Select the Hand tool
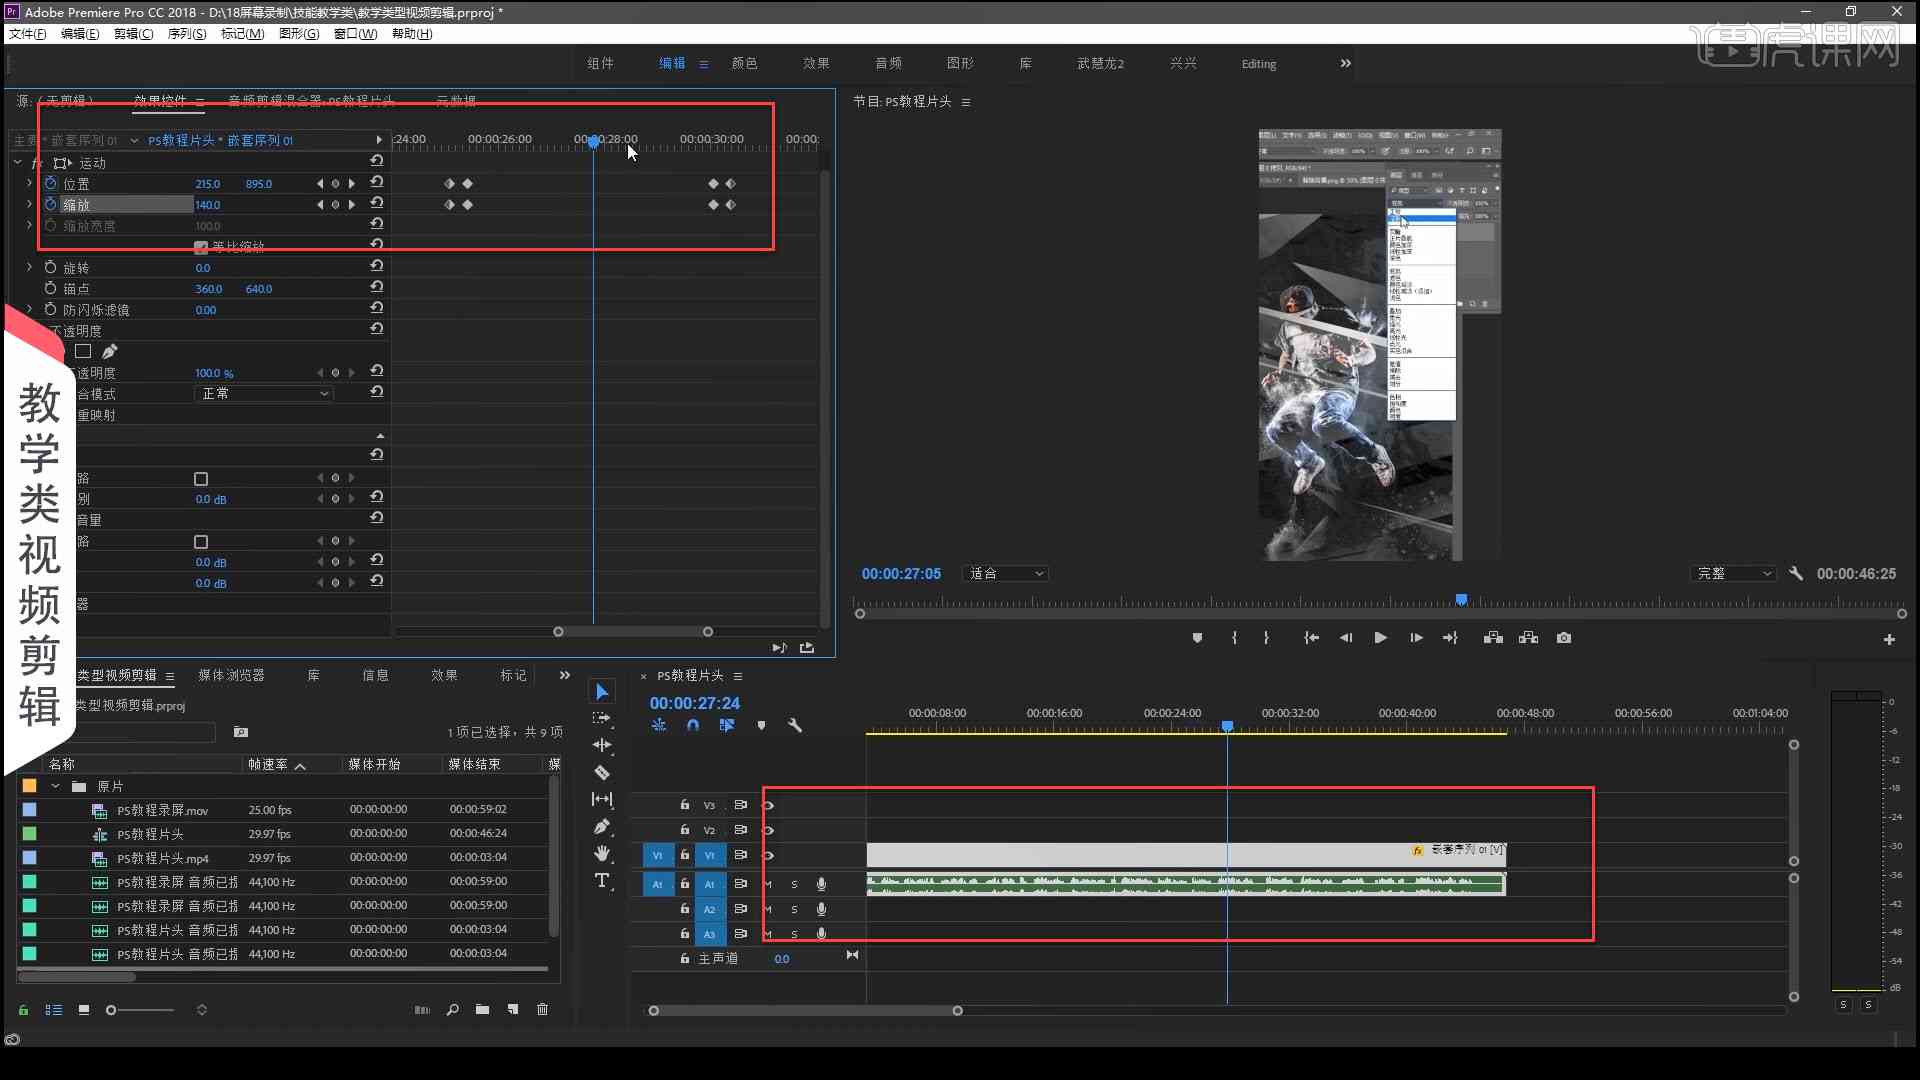This screenshot has height=1080, width=1920. 602,853
